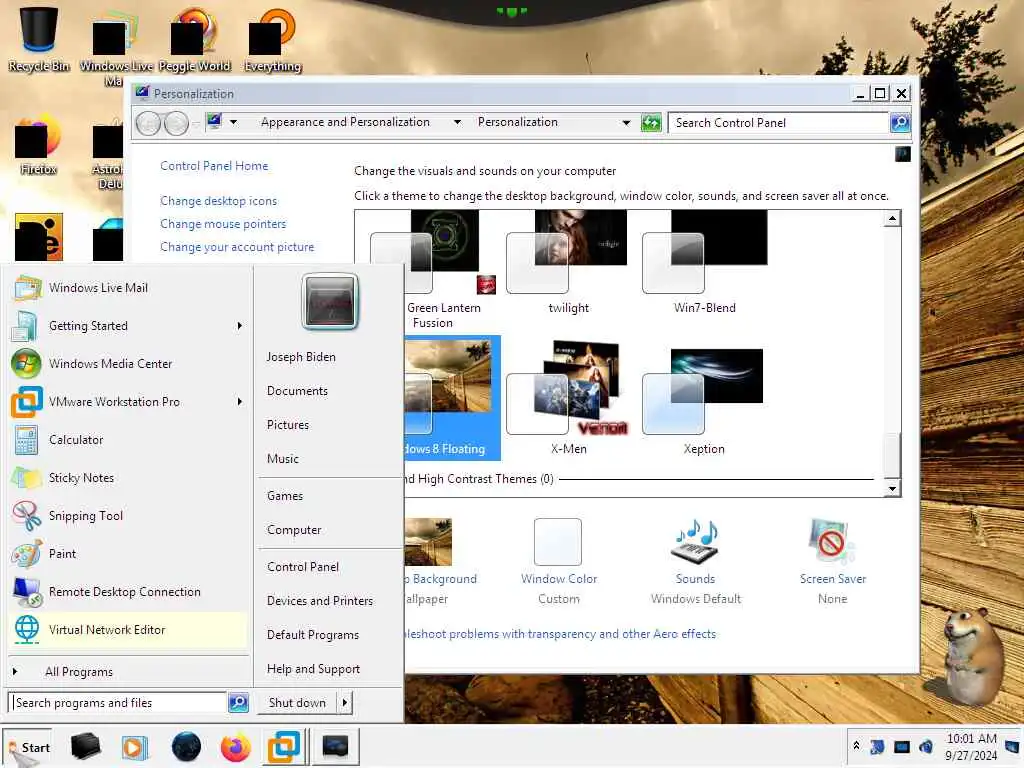Launch Getting Started from Start menu

[128, 326]
